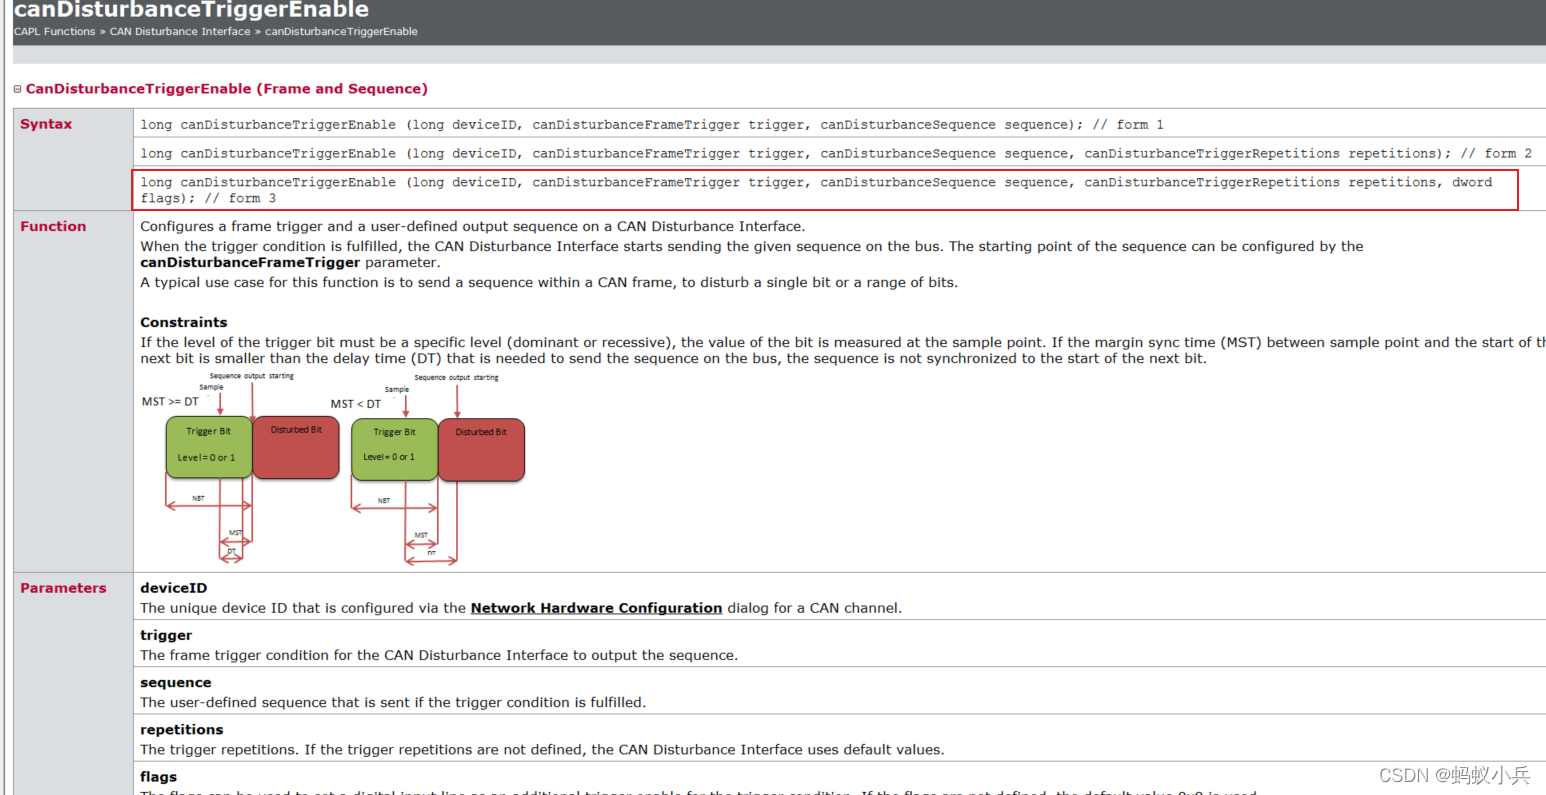Screen dimensions: 1546x795
Task: Click 'Configures a frame trigger' description sentence
Action: [473, 227]
